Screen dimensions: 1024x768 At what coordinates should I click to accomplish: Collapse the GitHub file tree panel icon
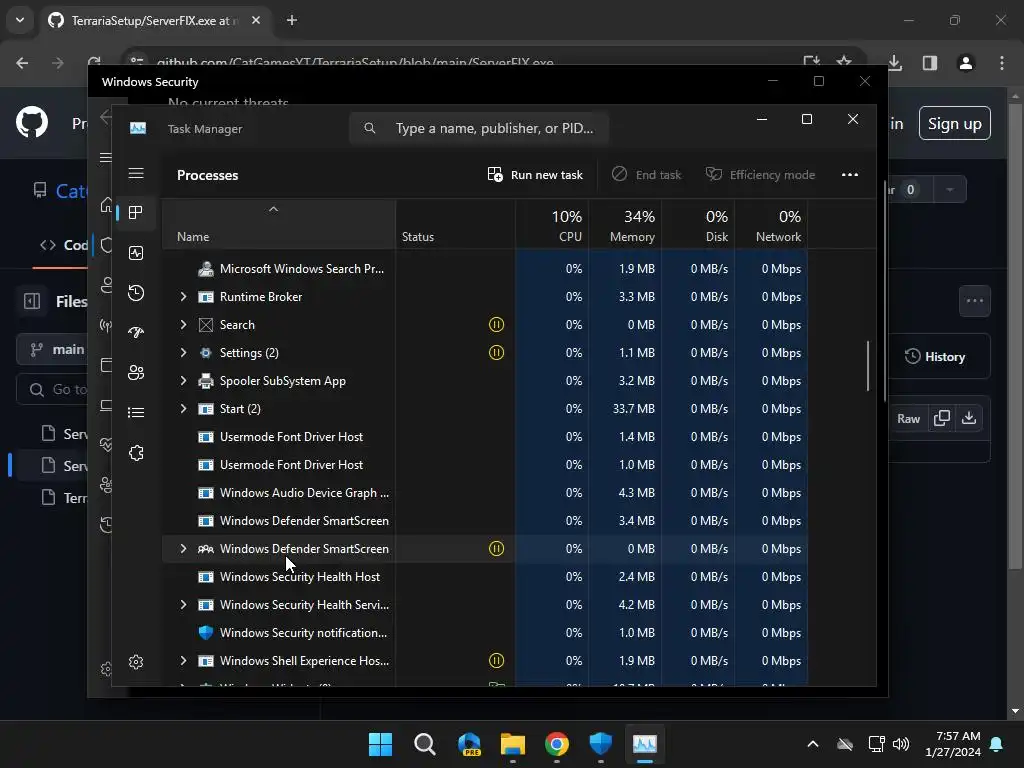coord(32,301)
